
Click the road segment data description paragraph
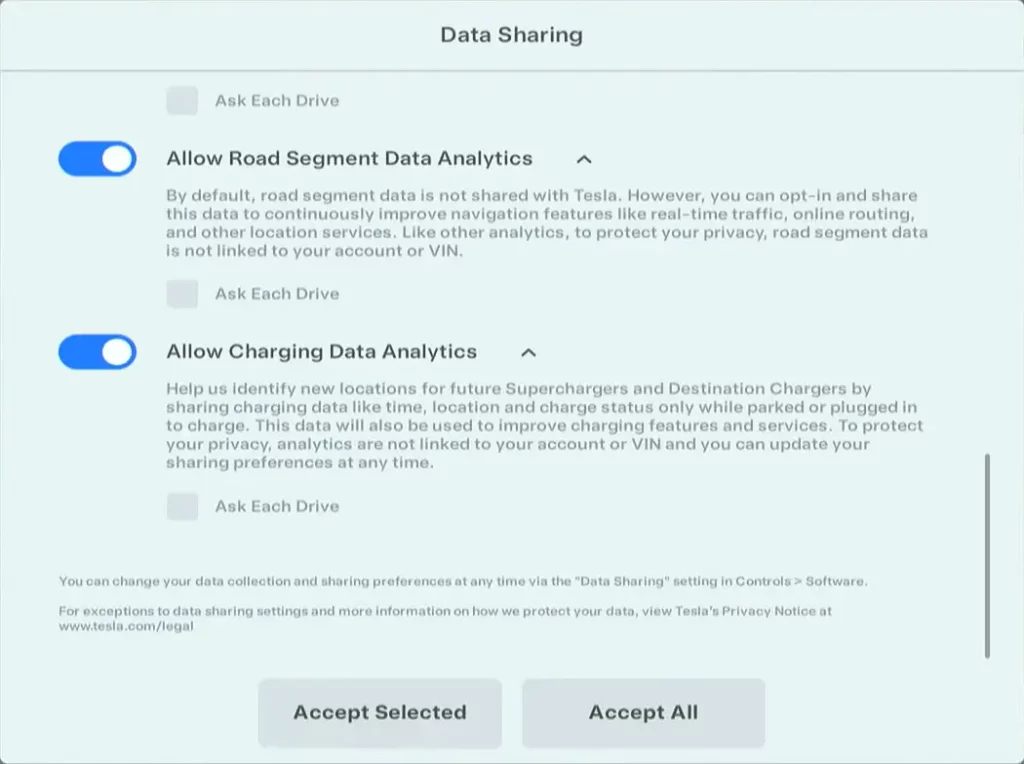click(546, 223)
